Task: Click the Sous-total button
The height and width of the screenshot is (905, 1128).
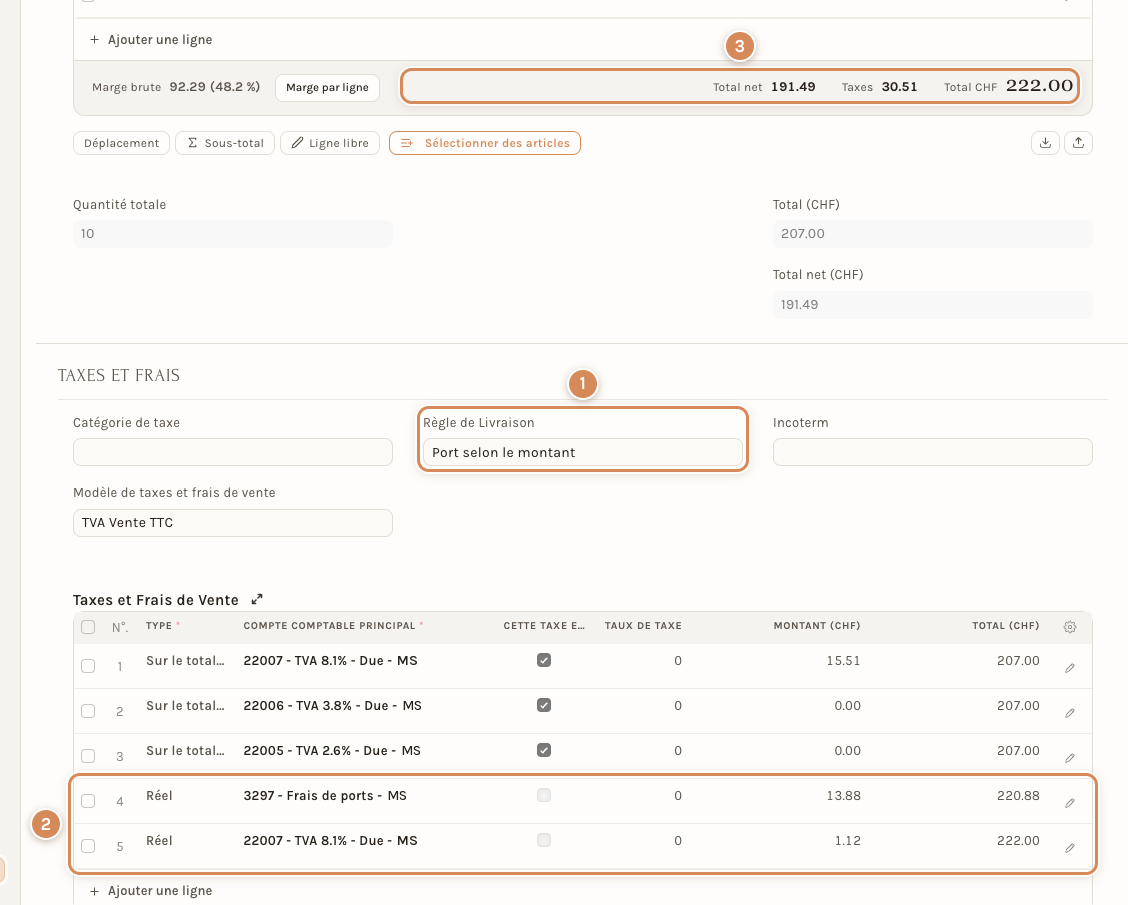Action: pos(225,143)
